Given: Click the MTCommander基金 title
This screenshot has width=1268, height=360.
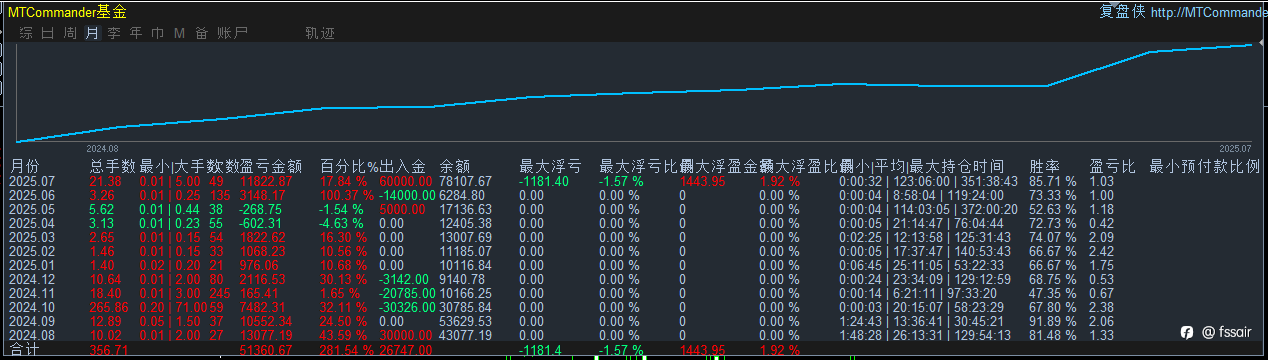Looking at the screenshot, I should click(x=67, y=12).
